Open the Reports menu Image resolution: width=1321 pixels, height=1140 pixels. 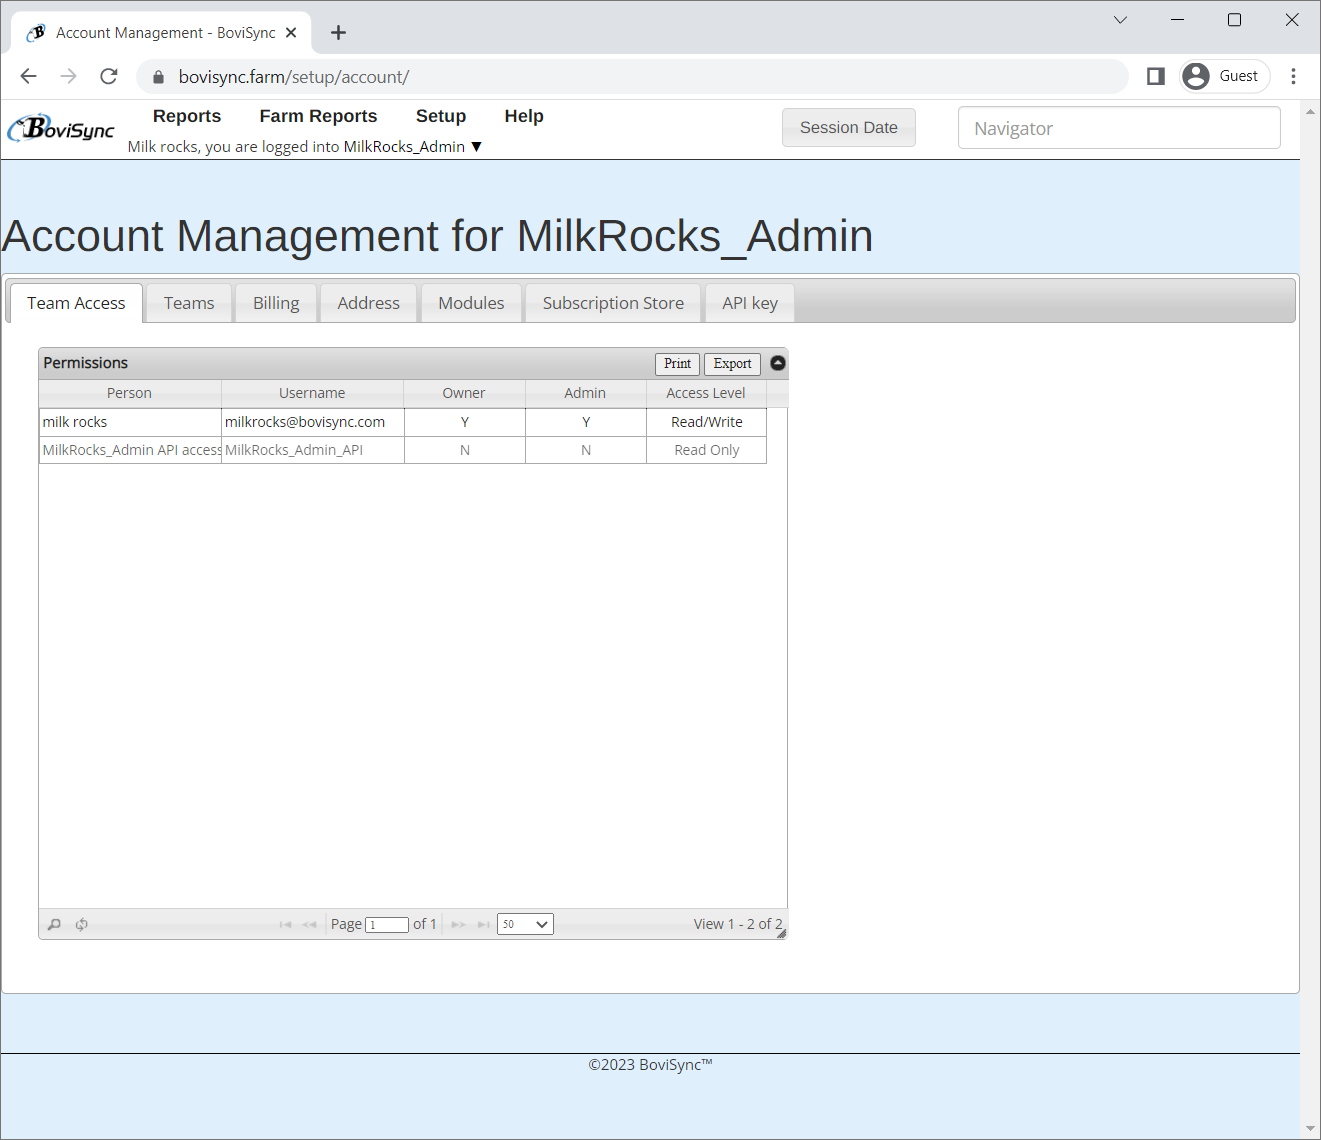[187, 116]
